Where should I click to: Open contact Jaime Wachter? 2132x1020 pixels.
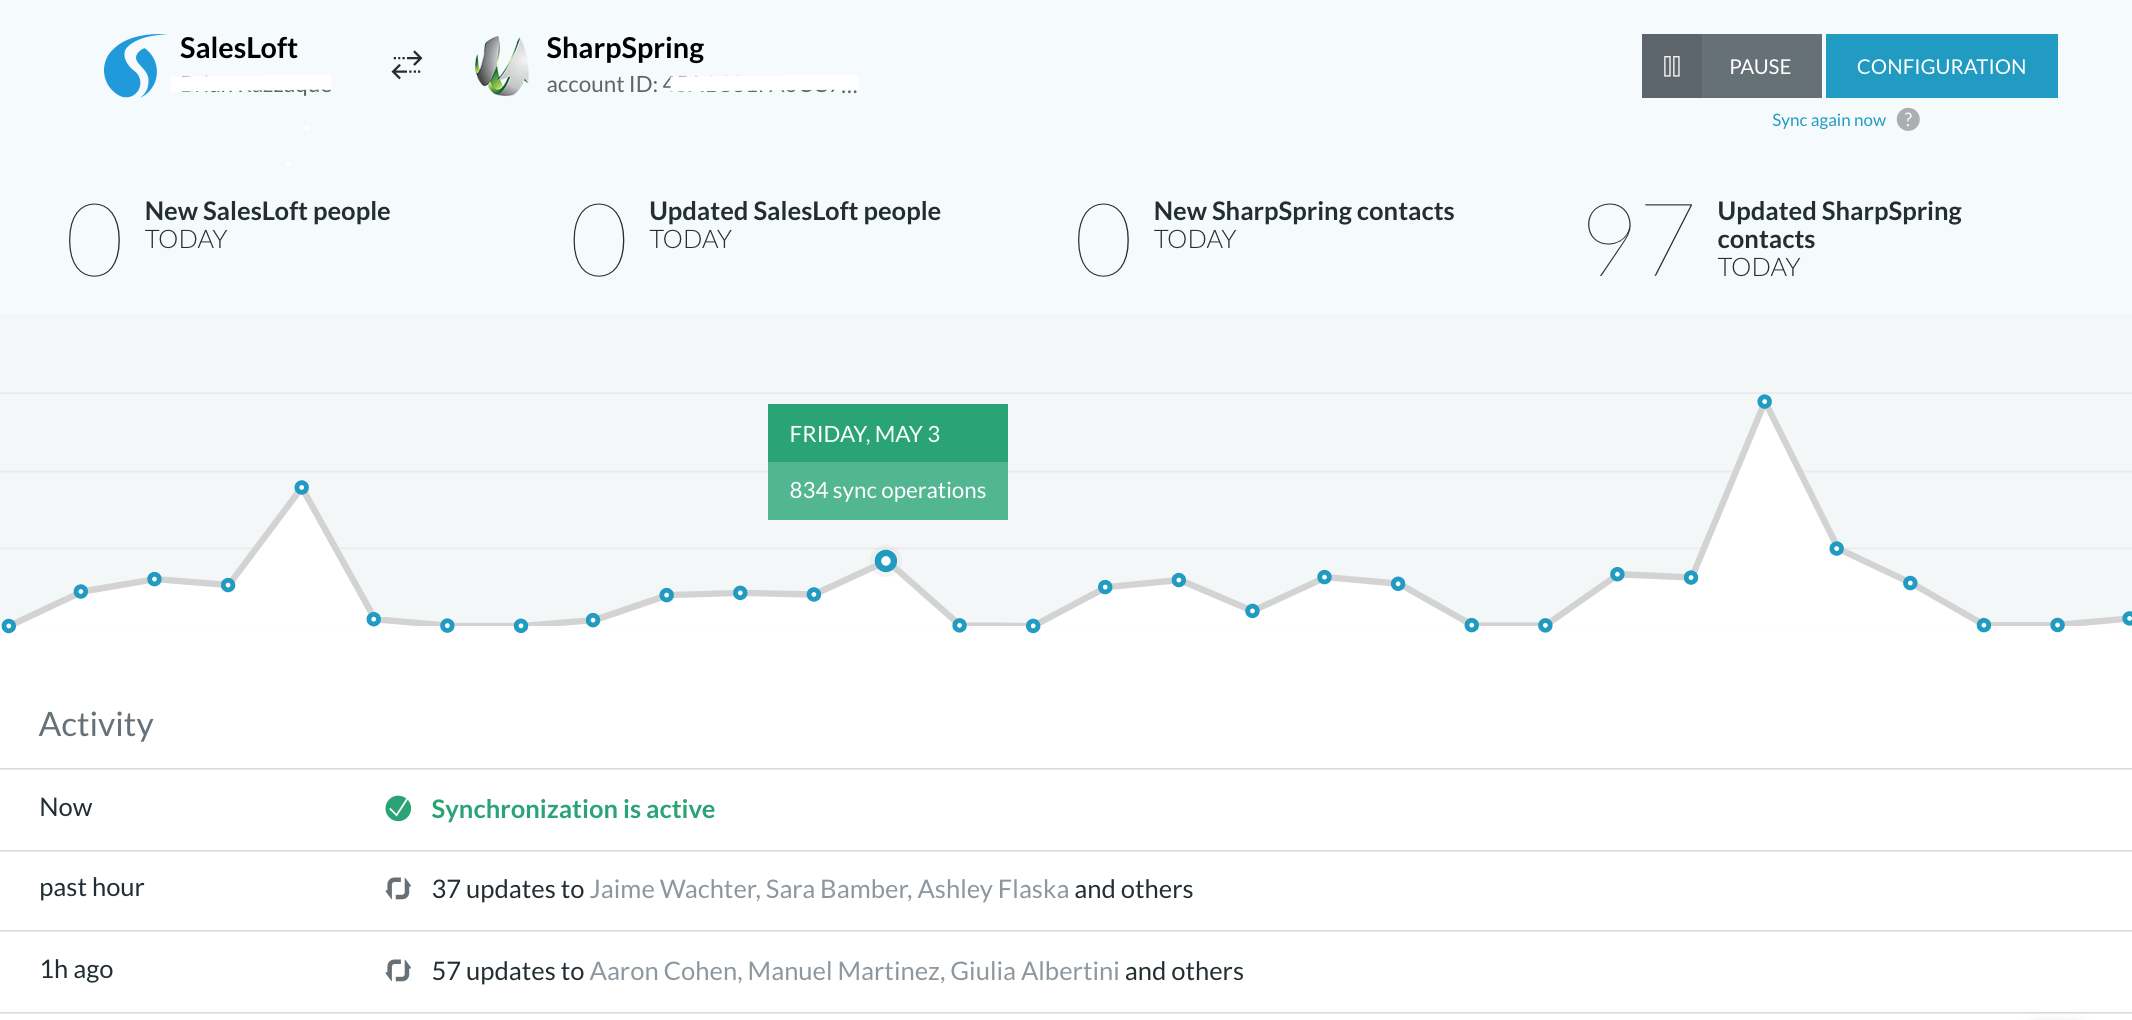(x=674, y=889)
